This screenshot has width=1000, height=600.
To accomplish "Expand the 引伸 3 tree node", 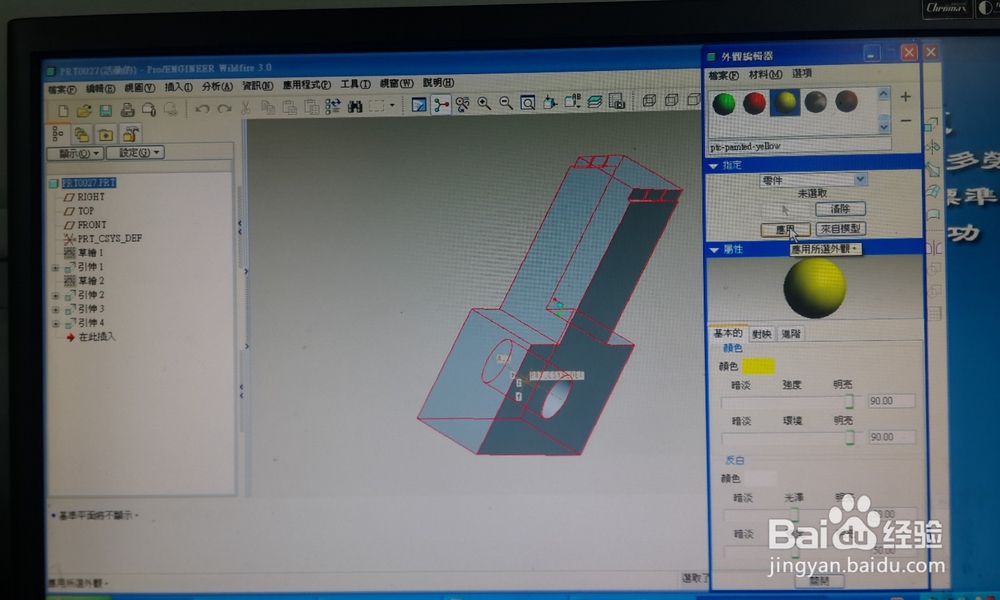I will 55,310.
